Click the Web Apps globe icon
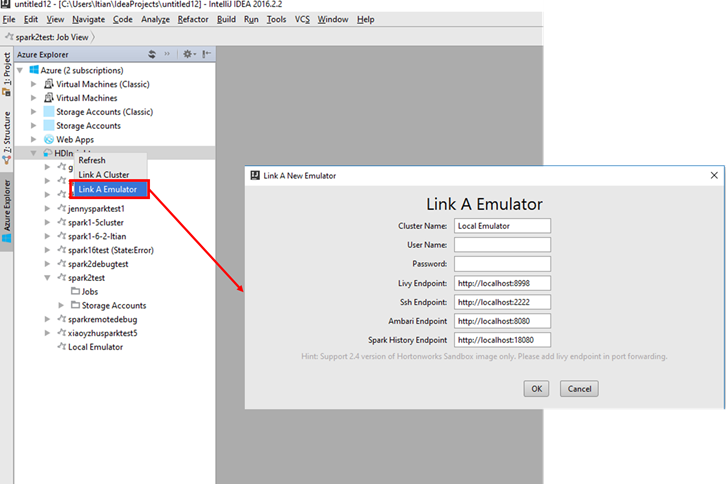Image resolution: width=726 pixels, height=484 pixels. [x=49, y=139]
